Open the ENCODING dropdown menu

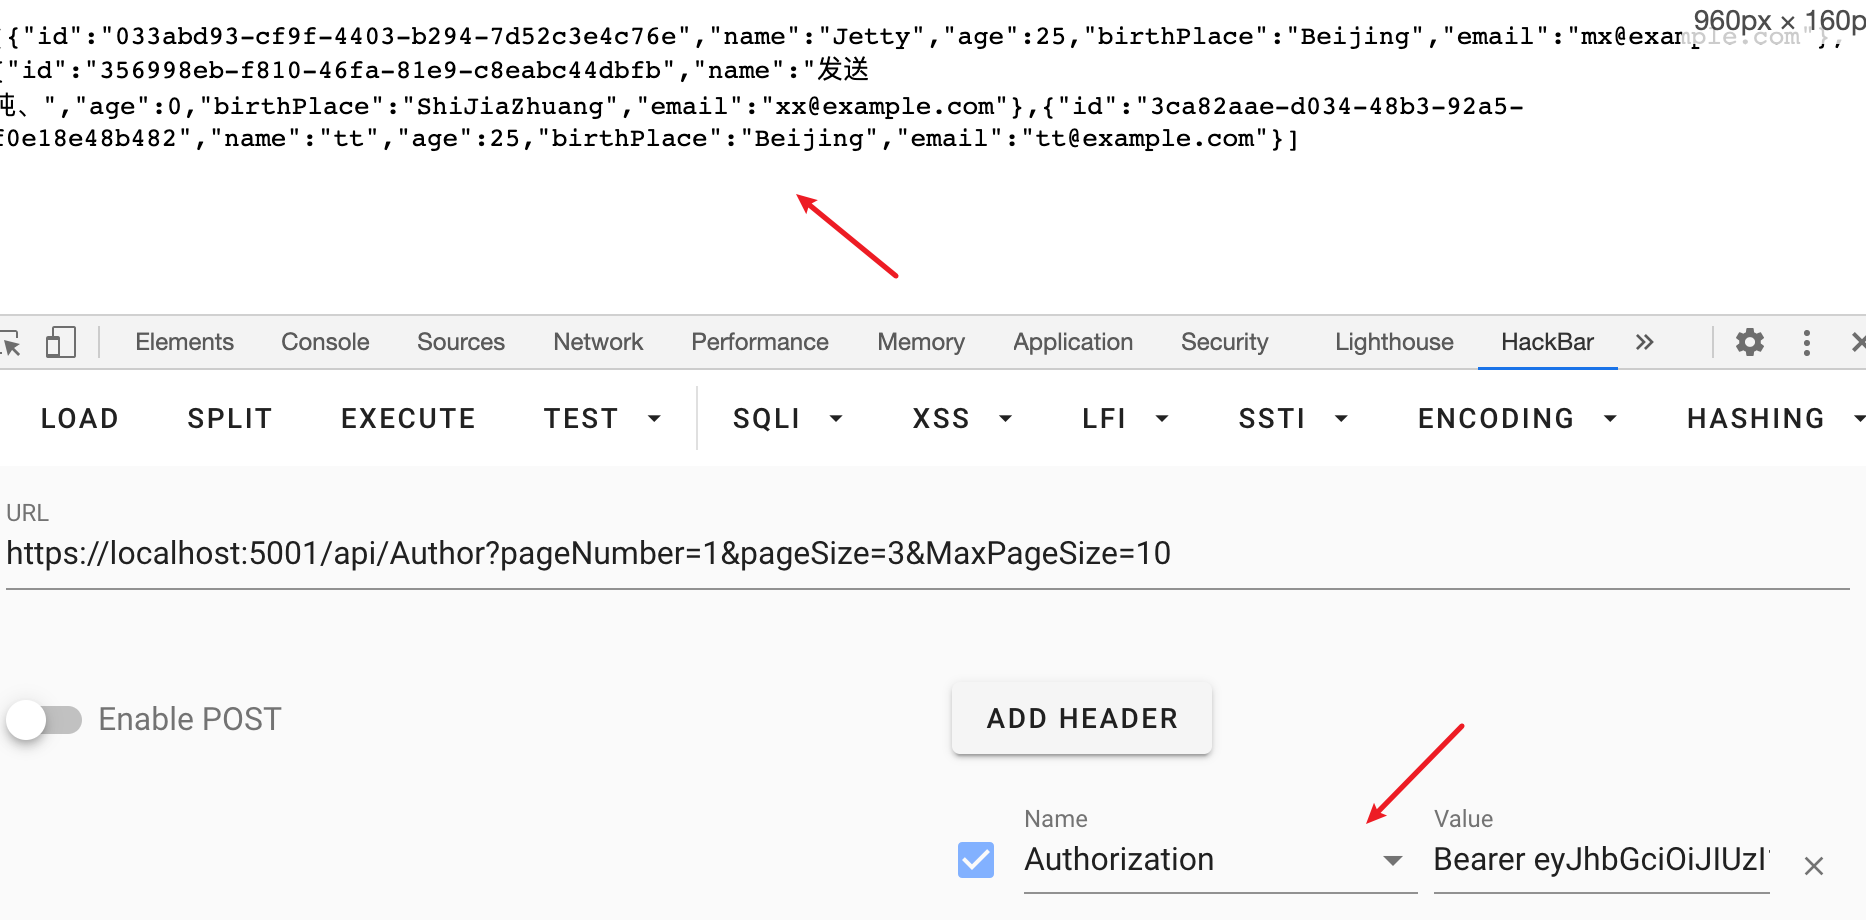pyautogui.click(x=1516, y=419)
